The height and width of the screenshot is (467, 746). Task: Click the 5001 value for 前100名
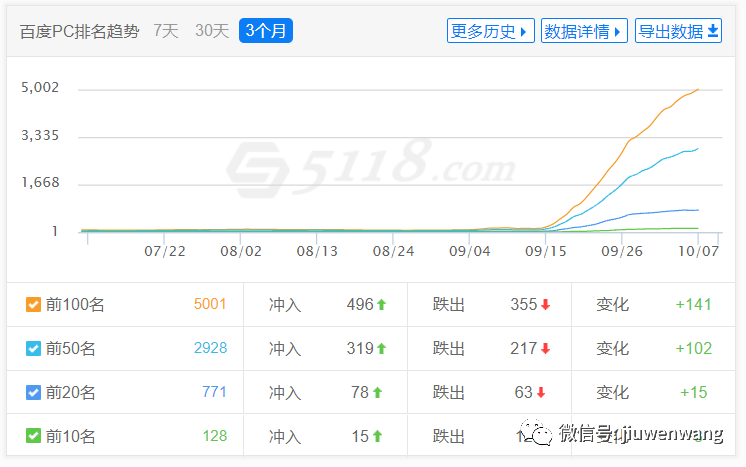click(210, 304)
